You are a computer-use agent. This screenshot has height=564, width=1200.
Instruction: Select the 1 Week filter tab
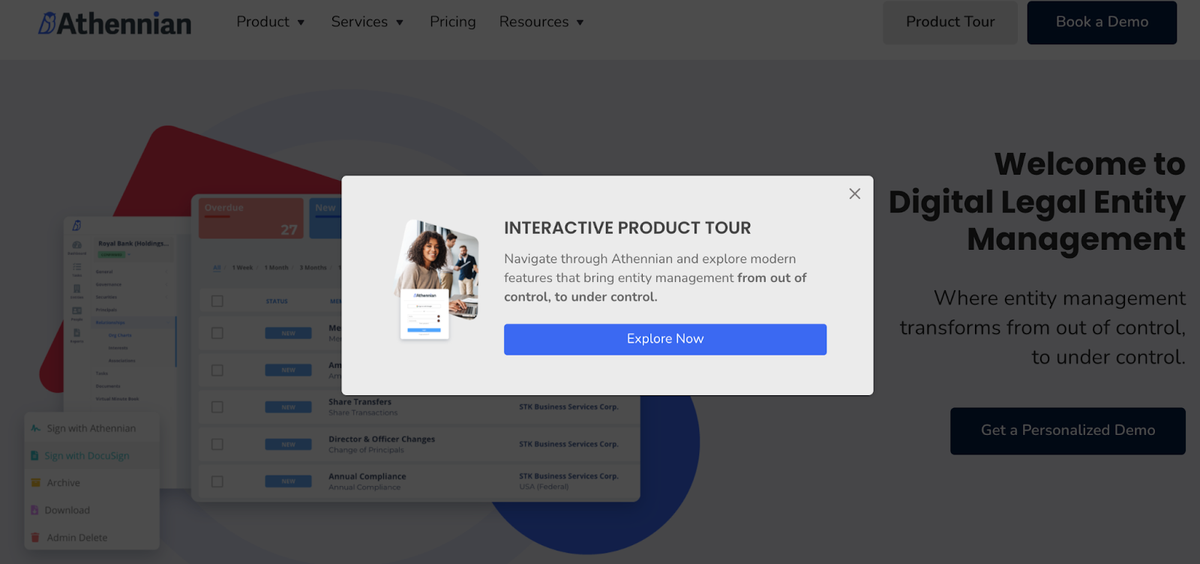click(x=243, y=267)
